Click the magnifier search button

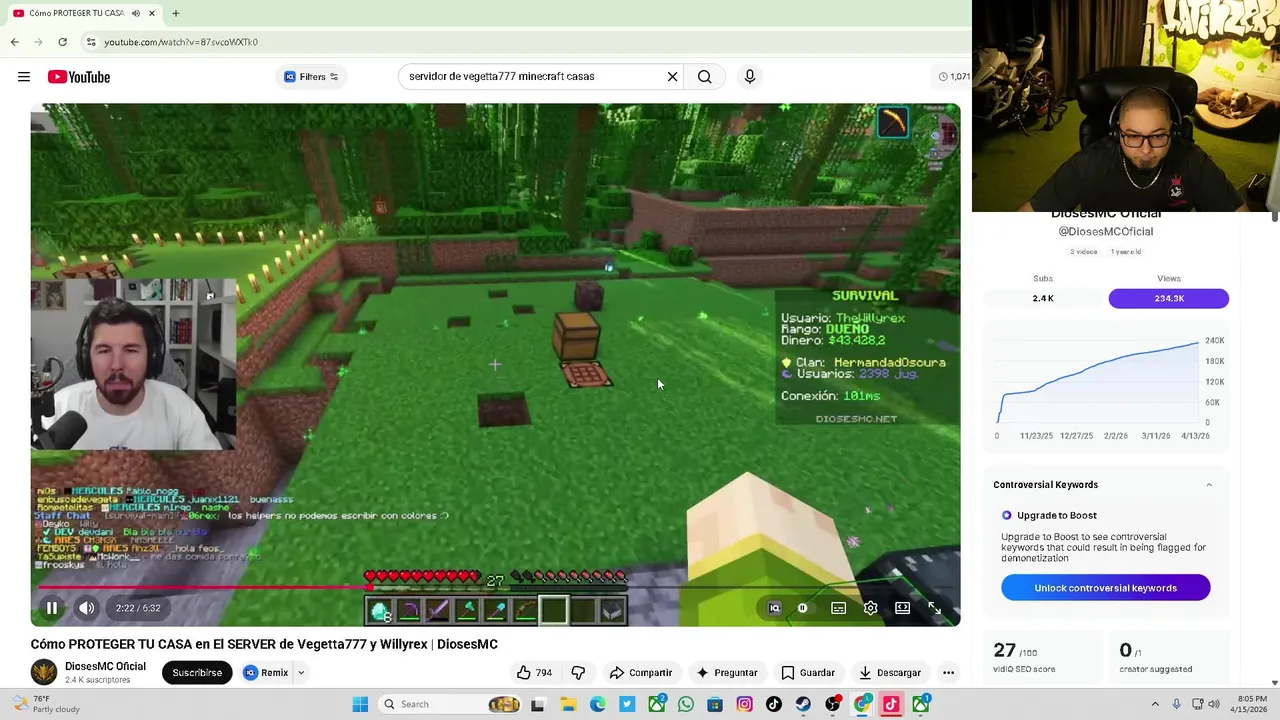[x=705, y=76]
